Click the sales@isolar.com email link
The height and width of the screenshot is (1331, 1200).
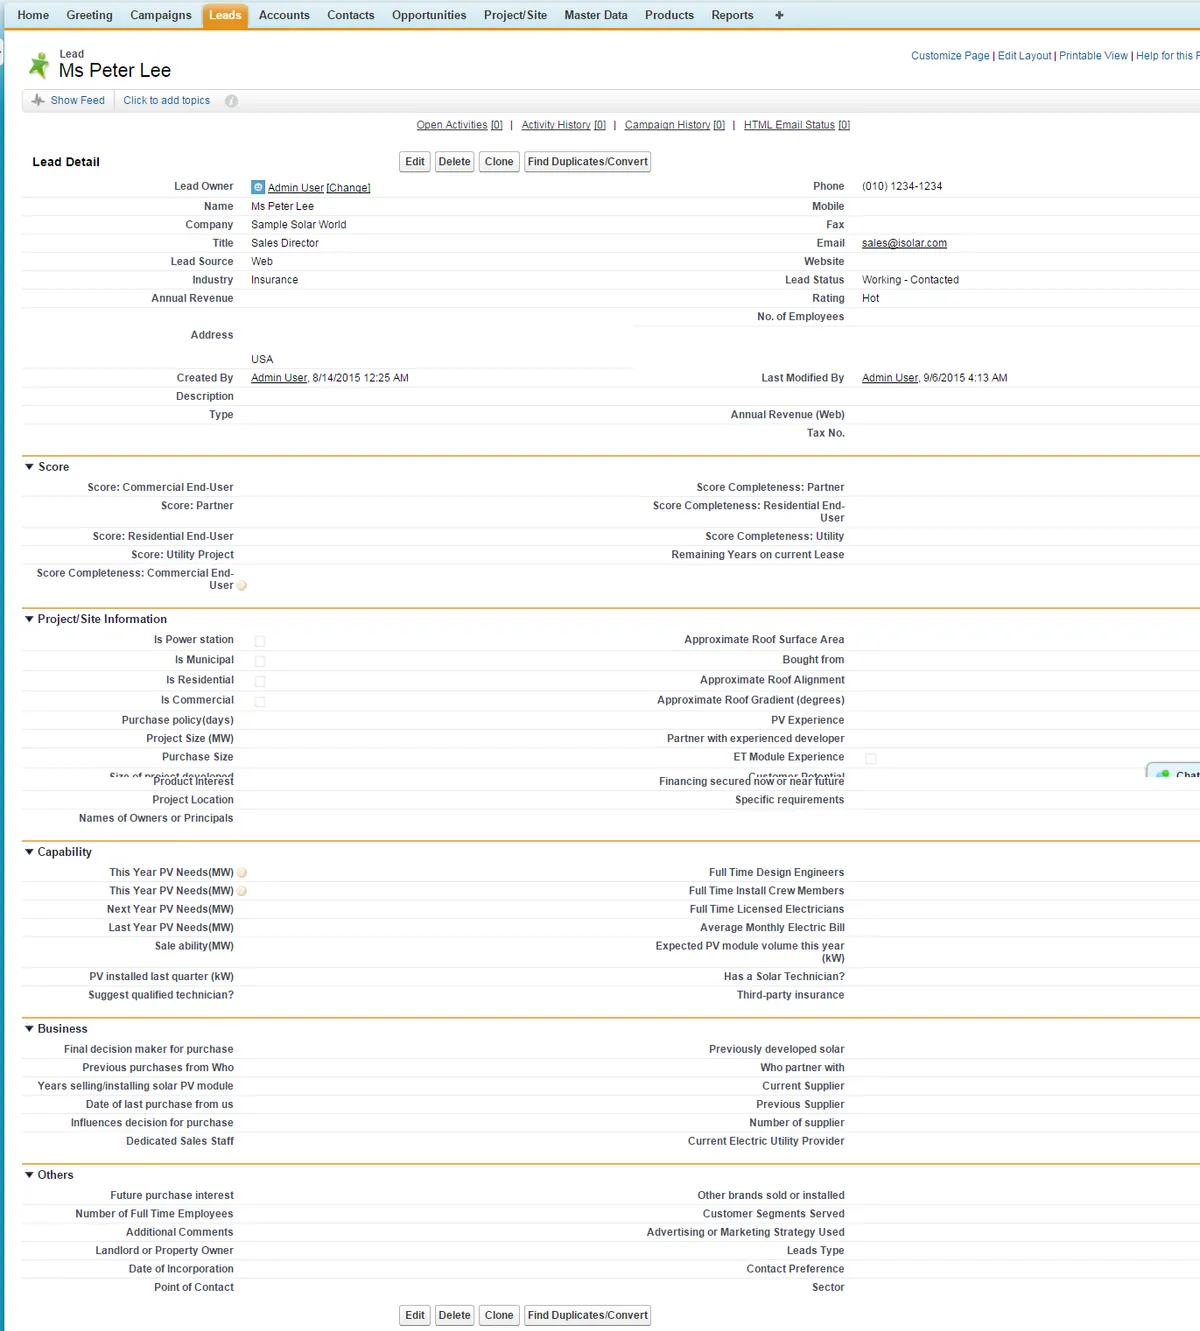tap(904, 243)
